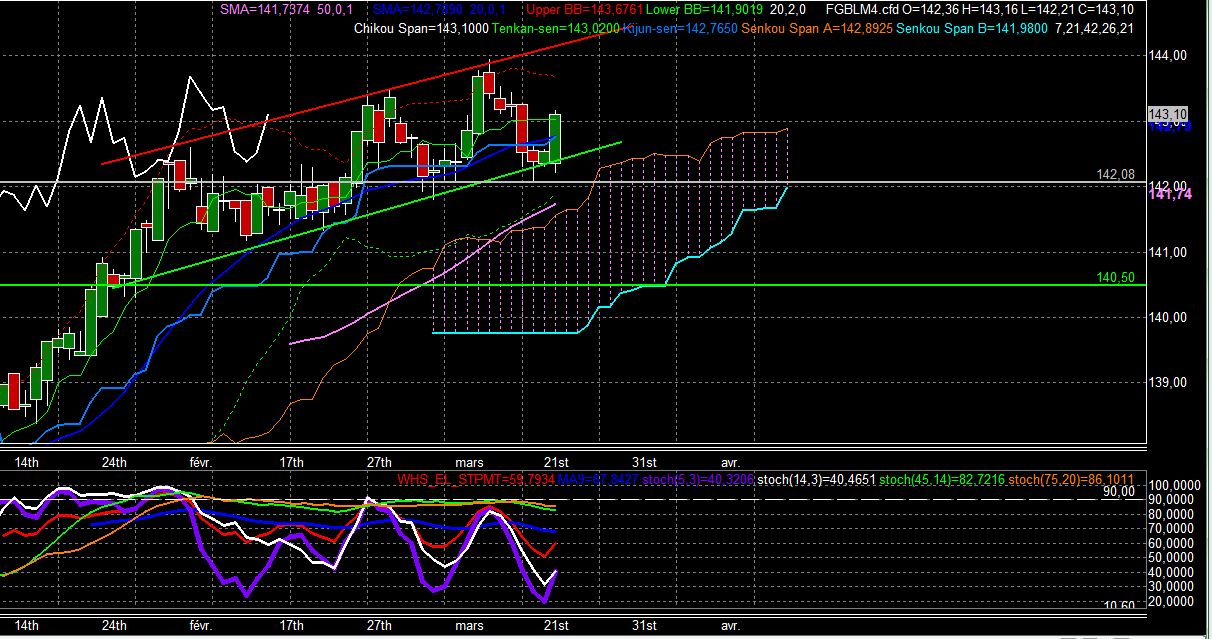Click '24th' on the bottom panel date axis

(114, 625)
